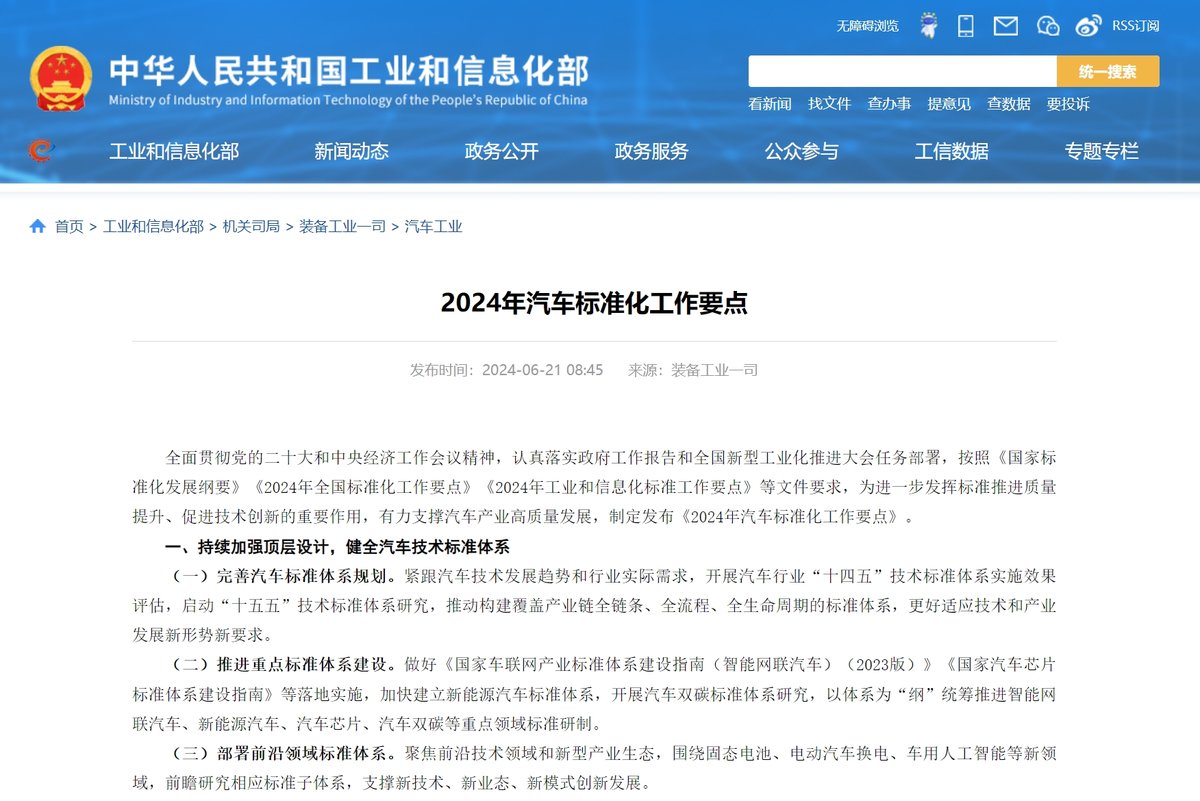1200x801 pixels.
Task: Click the envelope mail icon
Action: pyautogui.click(x=1005, y=25)
